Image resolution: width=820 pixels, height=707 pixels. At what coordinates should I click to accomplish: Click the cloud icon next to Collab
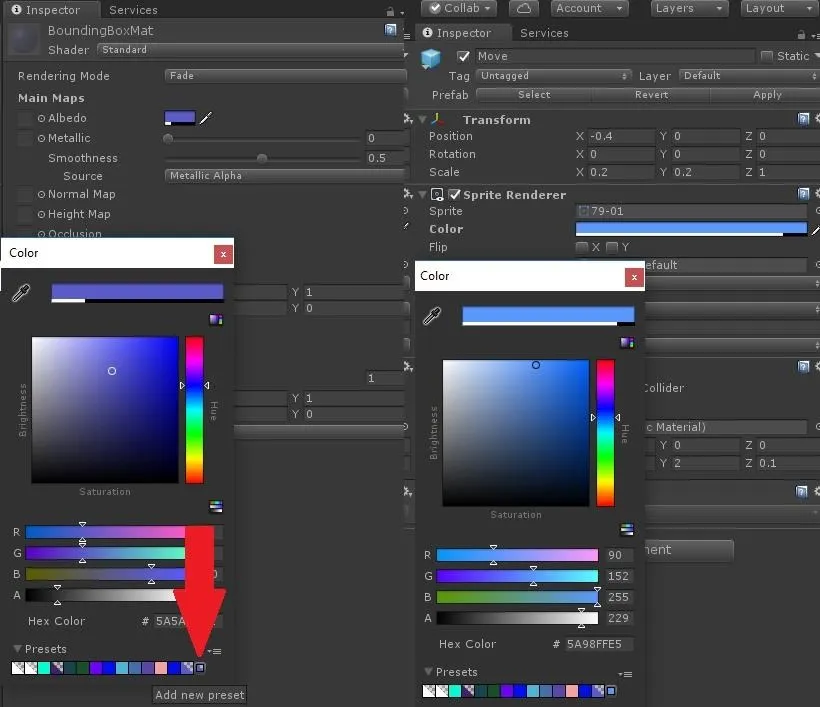coord(523,8)
